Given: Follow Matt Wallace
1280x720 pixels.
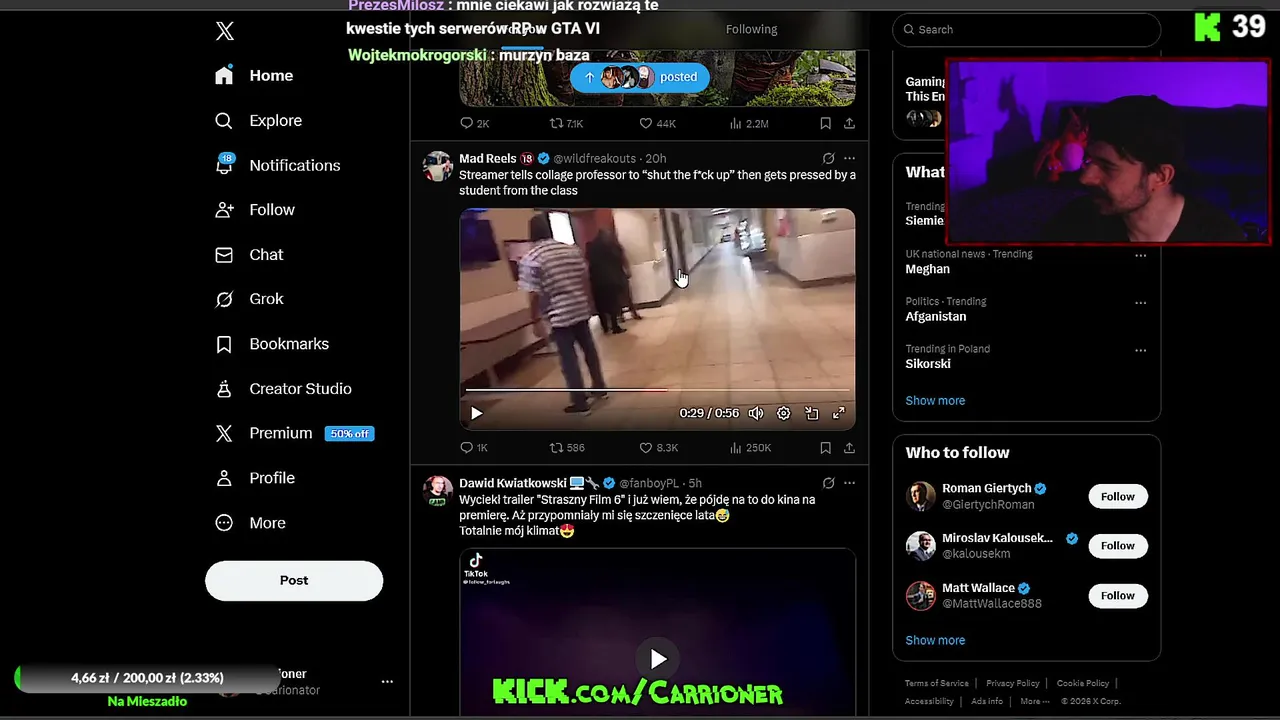Looking at the screenshot, I should 1118,596.
